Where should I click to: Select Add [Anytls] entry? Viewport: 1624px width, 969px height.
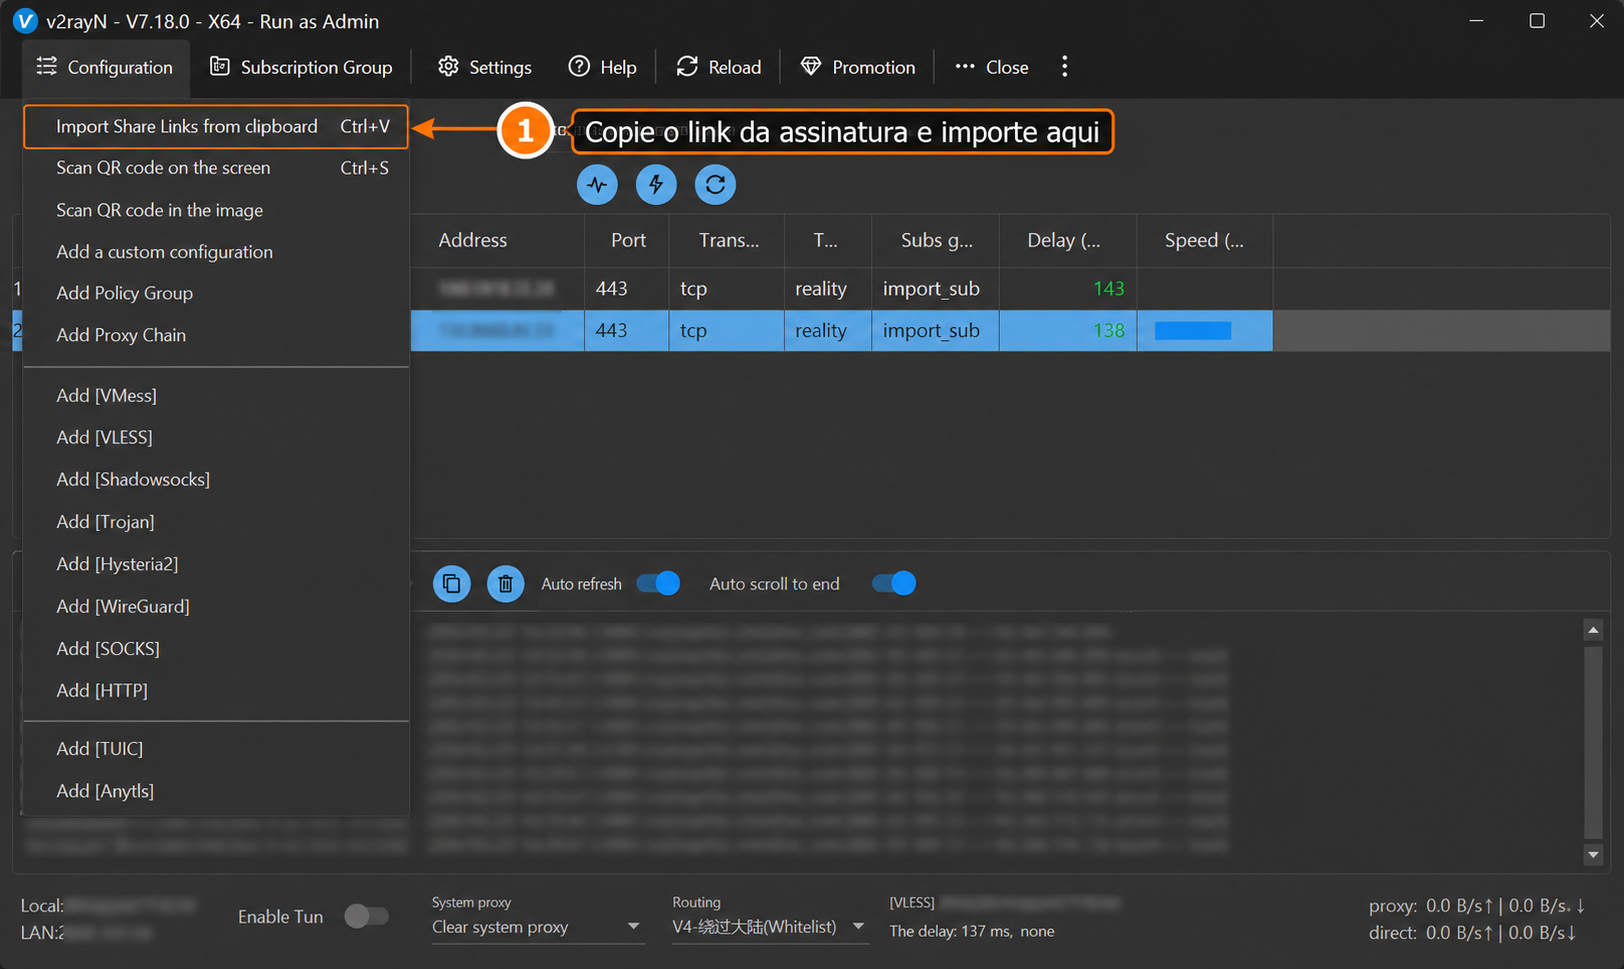[216, 791]
